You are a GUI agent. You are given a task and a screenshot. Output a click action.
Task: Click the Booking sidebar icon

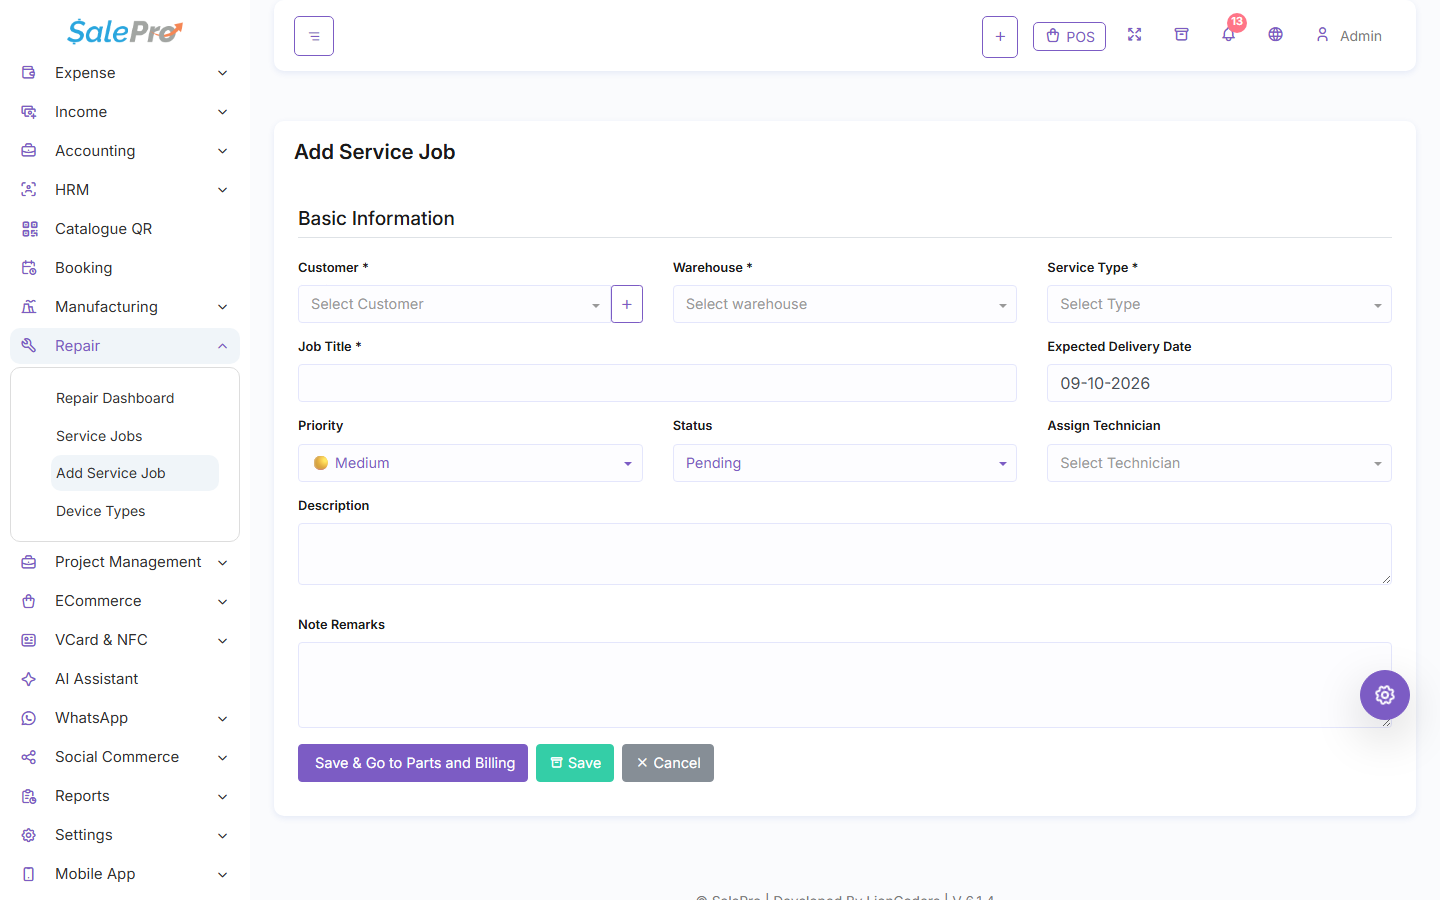click(x=29, y=268)
